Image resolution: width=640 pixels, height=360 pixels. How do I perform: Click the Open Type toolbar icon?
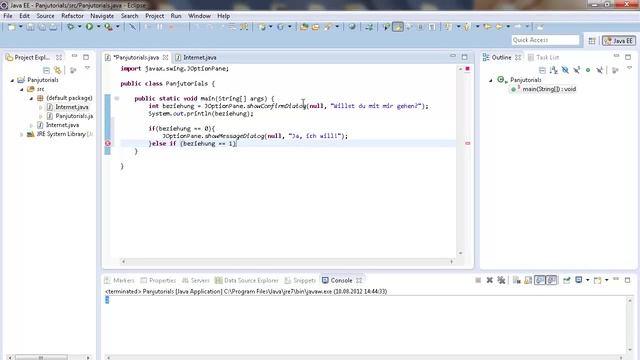(304, 27)
